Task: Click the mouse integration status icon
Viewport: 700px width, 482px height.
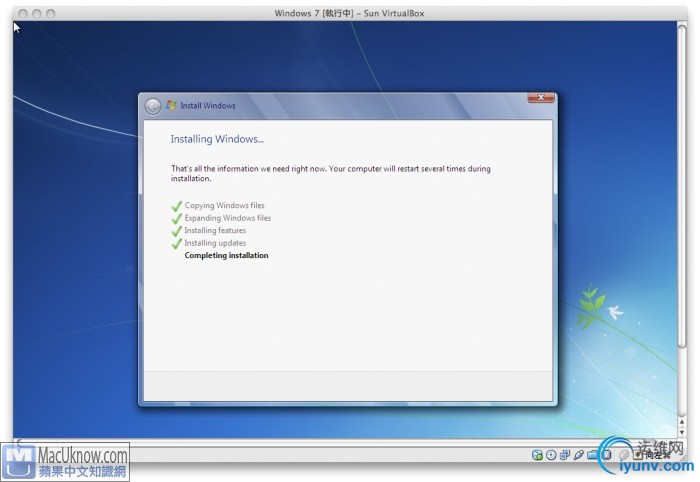Action: tap(624, 455)
